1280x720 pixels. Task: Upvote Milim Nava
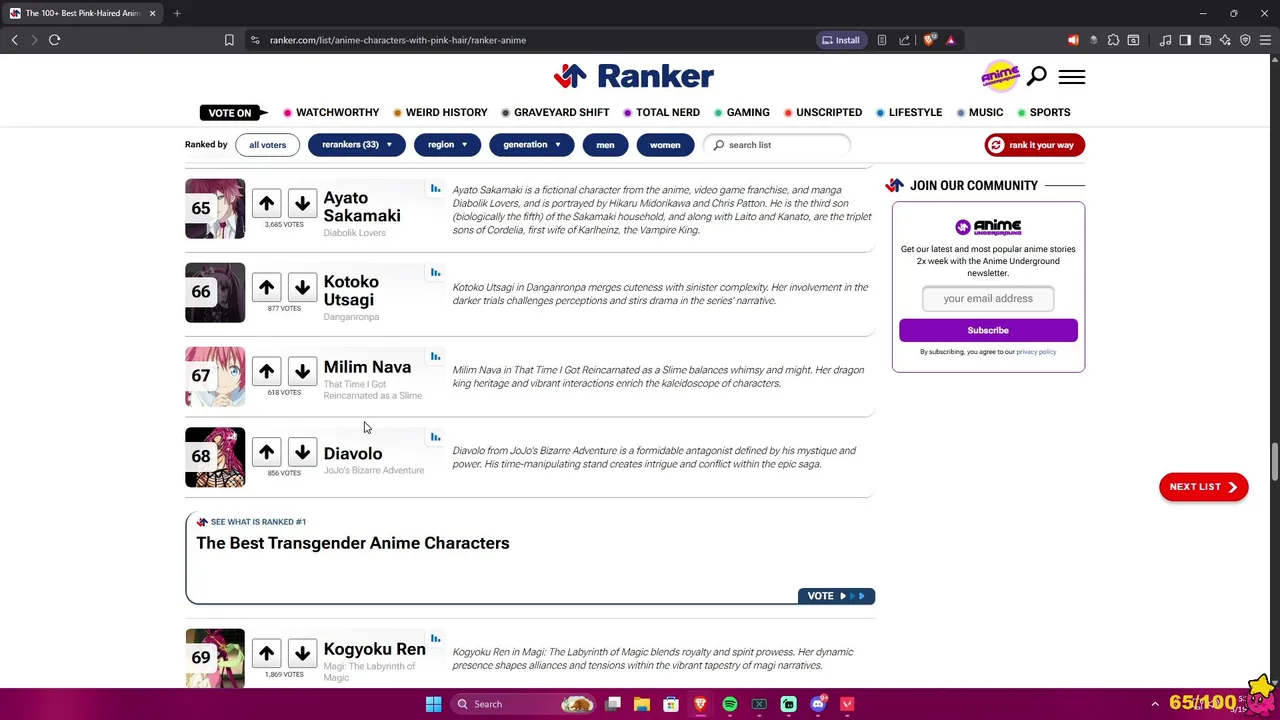(266, 372)
